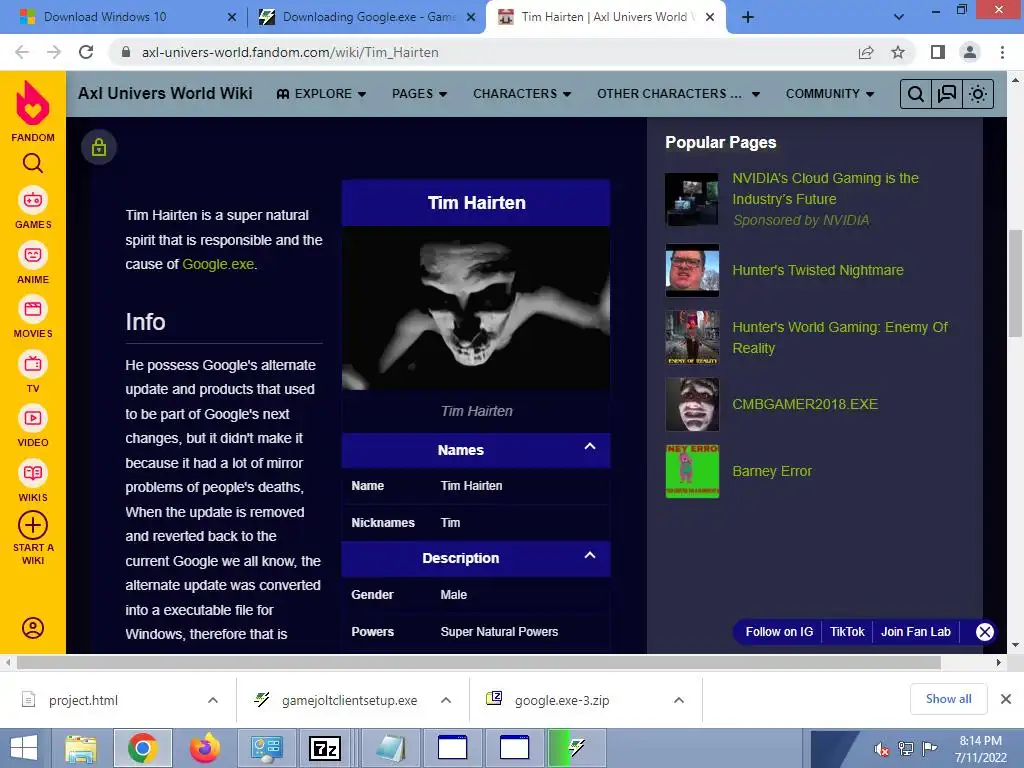Image resolution: width=1024 pixels, height=768 pixels.
Task: Open google.exe-3.zip download options arrow
Action: tap(679, 700)
